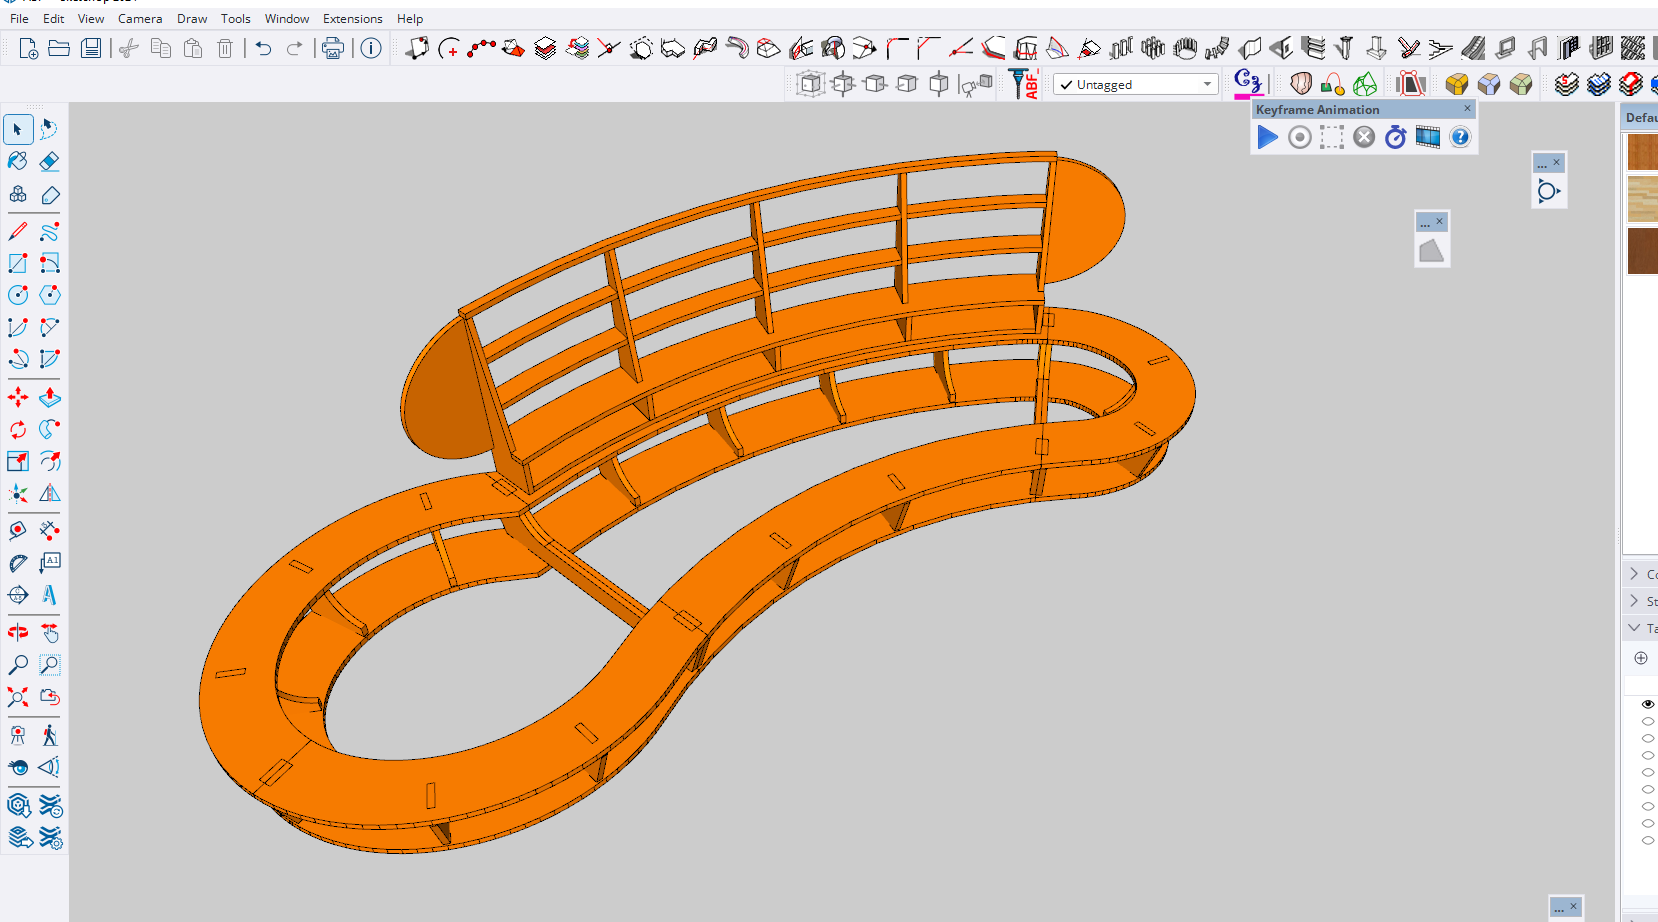Viewport: 1658px width, 922px height.
Task: Select the Eraser tool
Action: pos(49,162)
